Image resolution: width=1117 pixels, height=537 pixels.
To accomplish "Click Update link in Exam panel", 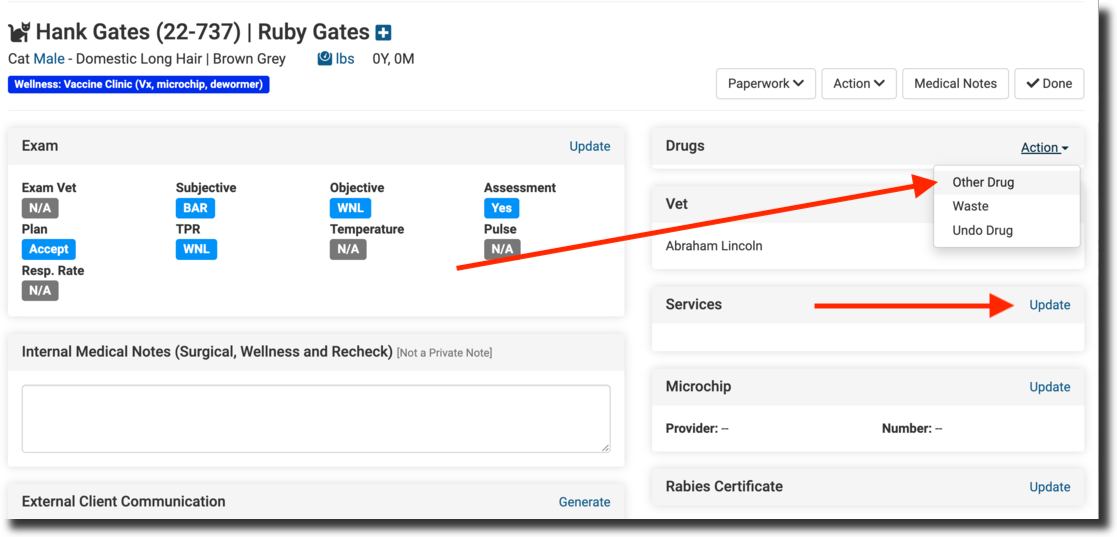I will click(589, 146).
